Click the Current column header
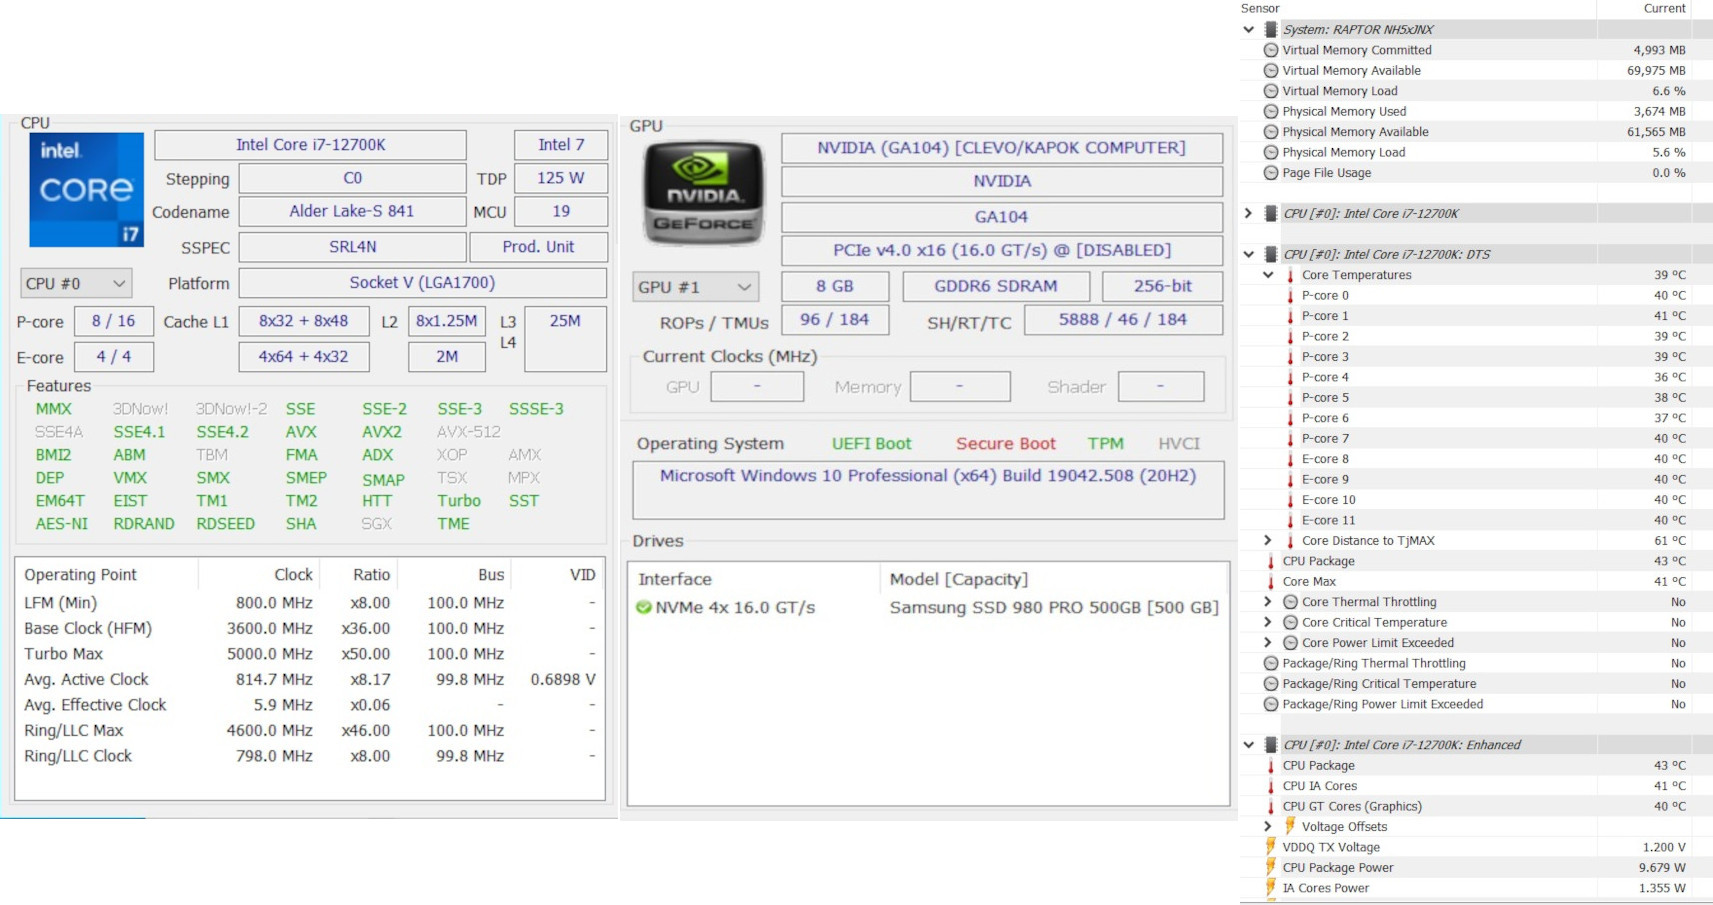The image size is (1713, 905). 1664,8
